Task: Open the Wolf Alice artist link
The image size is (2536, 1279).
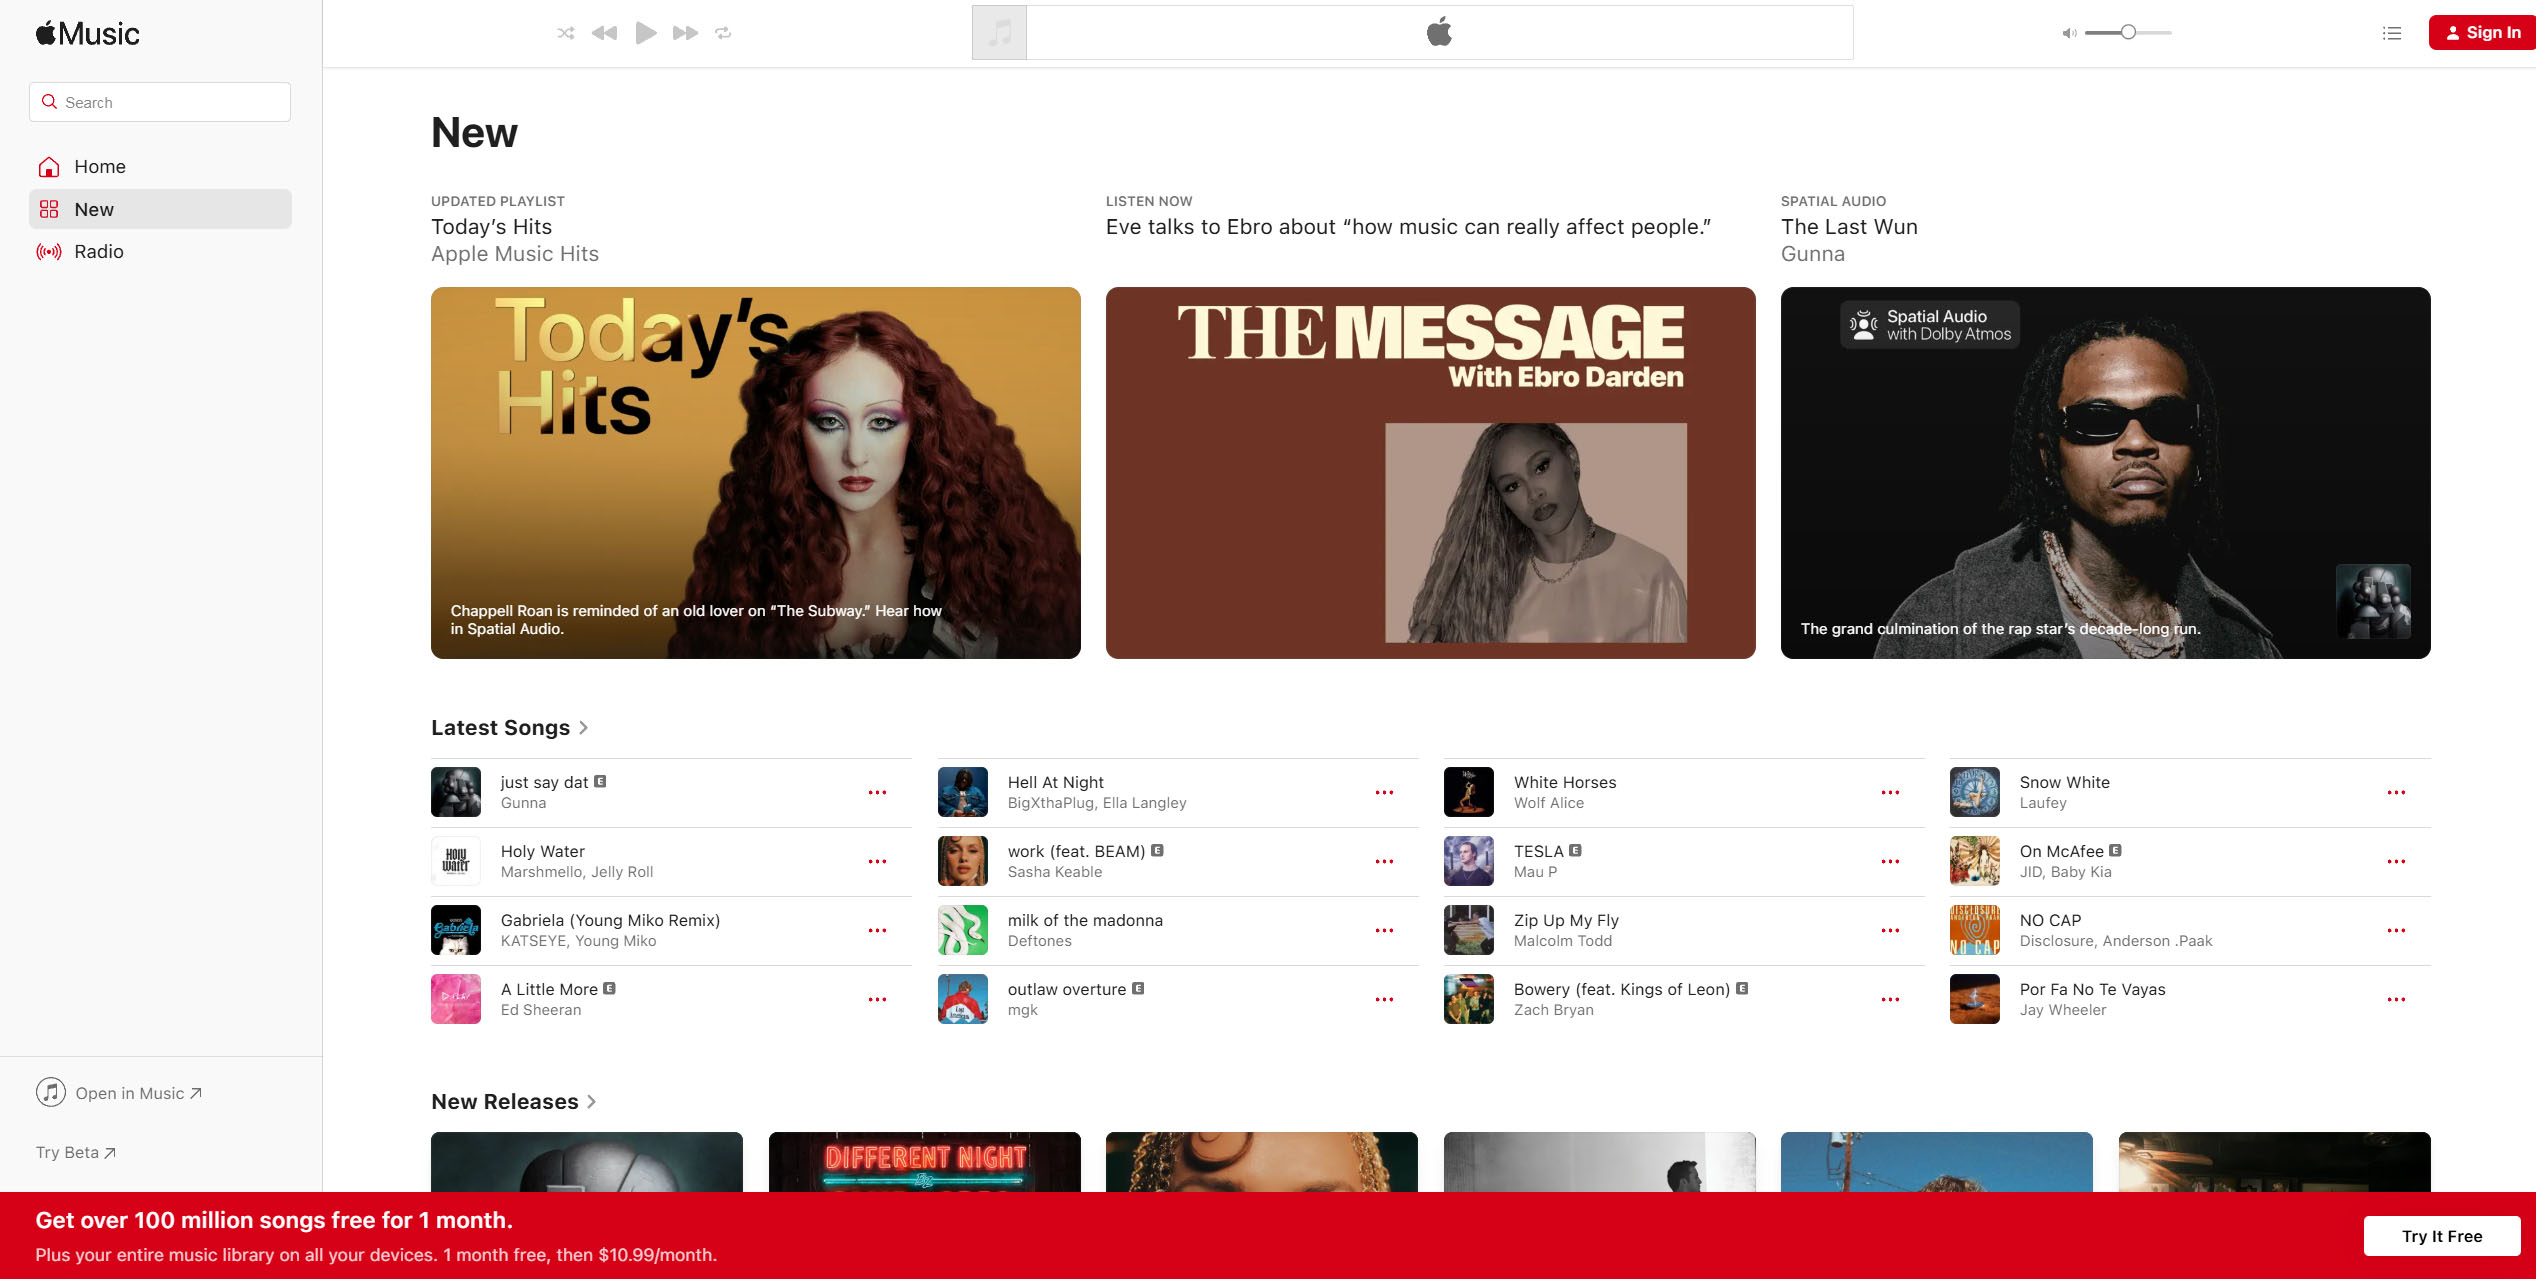Action: 1549,803
